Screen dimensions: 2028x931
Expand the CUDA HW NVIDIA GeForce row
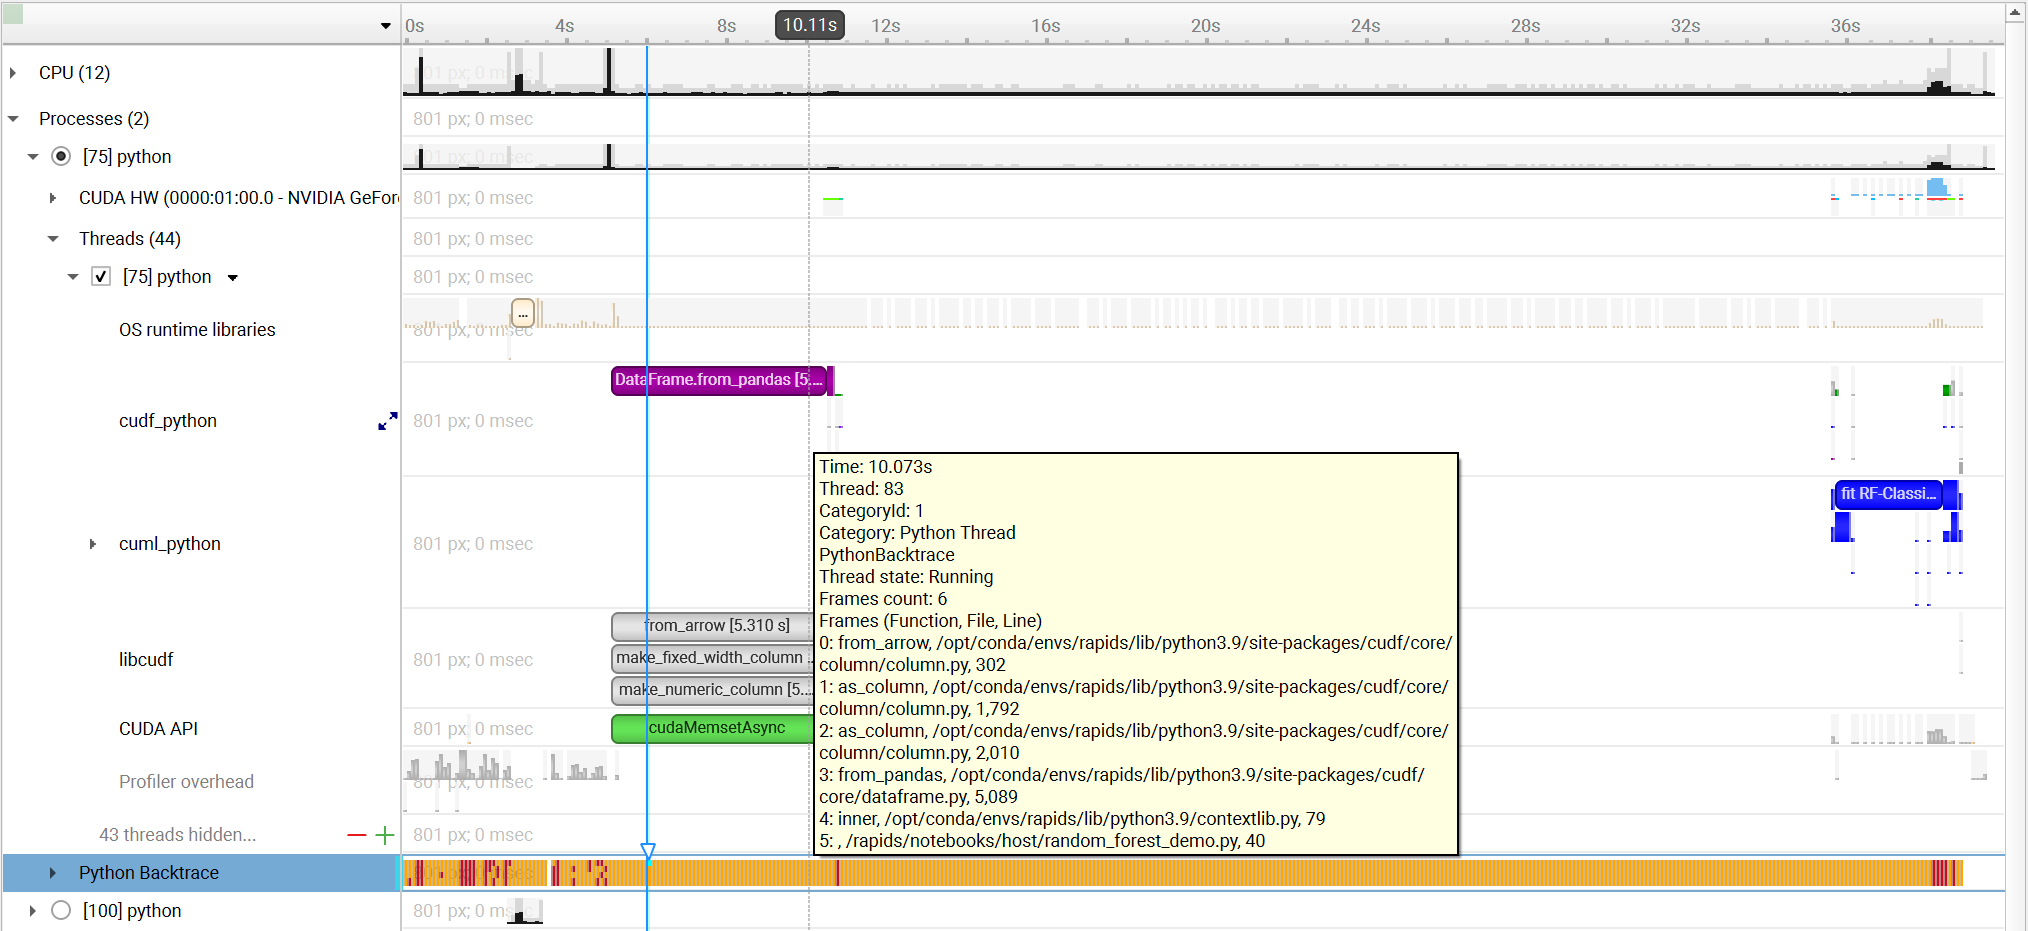(x=53, y=197)
